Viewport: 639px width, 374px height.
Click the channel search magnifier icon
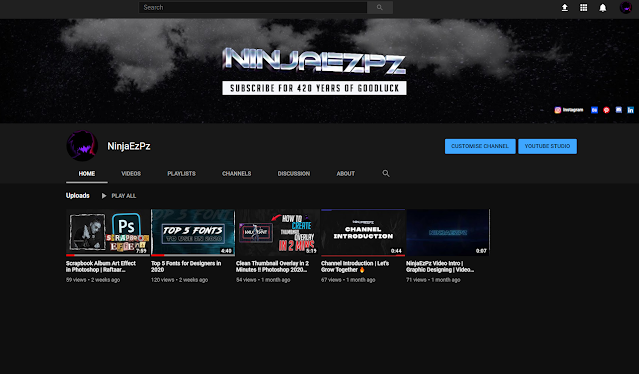click(x=386, y=174)
